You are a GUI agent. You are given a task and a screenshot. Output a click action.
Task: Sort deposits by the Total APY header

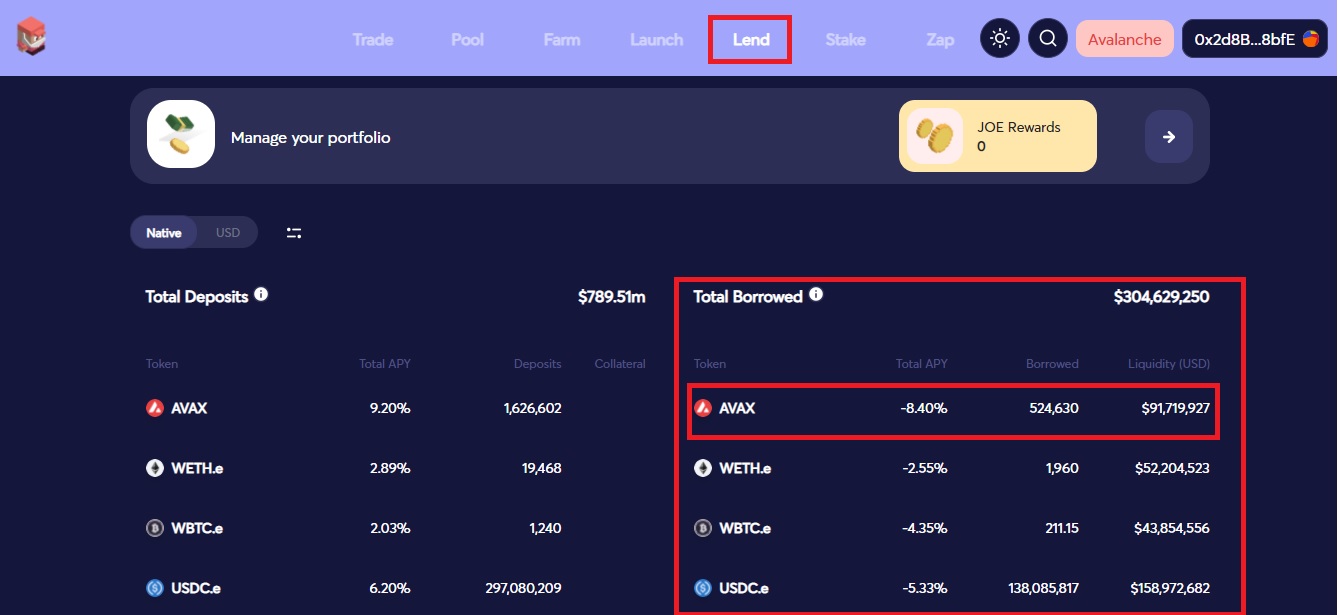[385, 364]
